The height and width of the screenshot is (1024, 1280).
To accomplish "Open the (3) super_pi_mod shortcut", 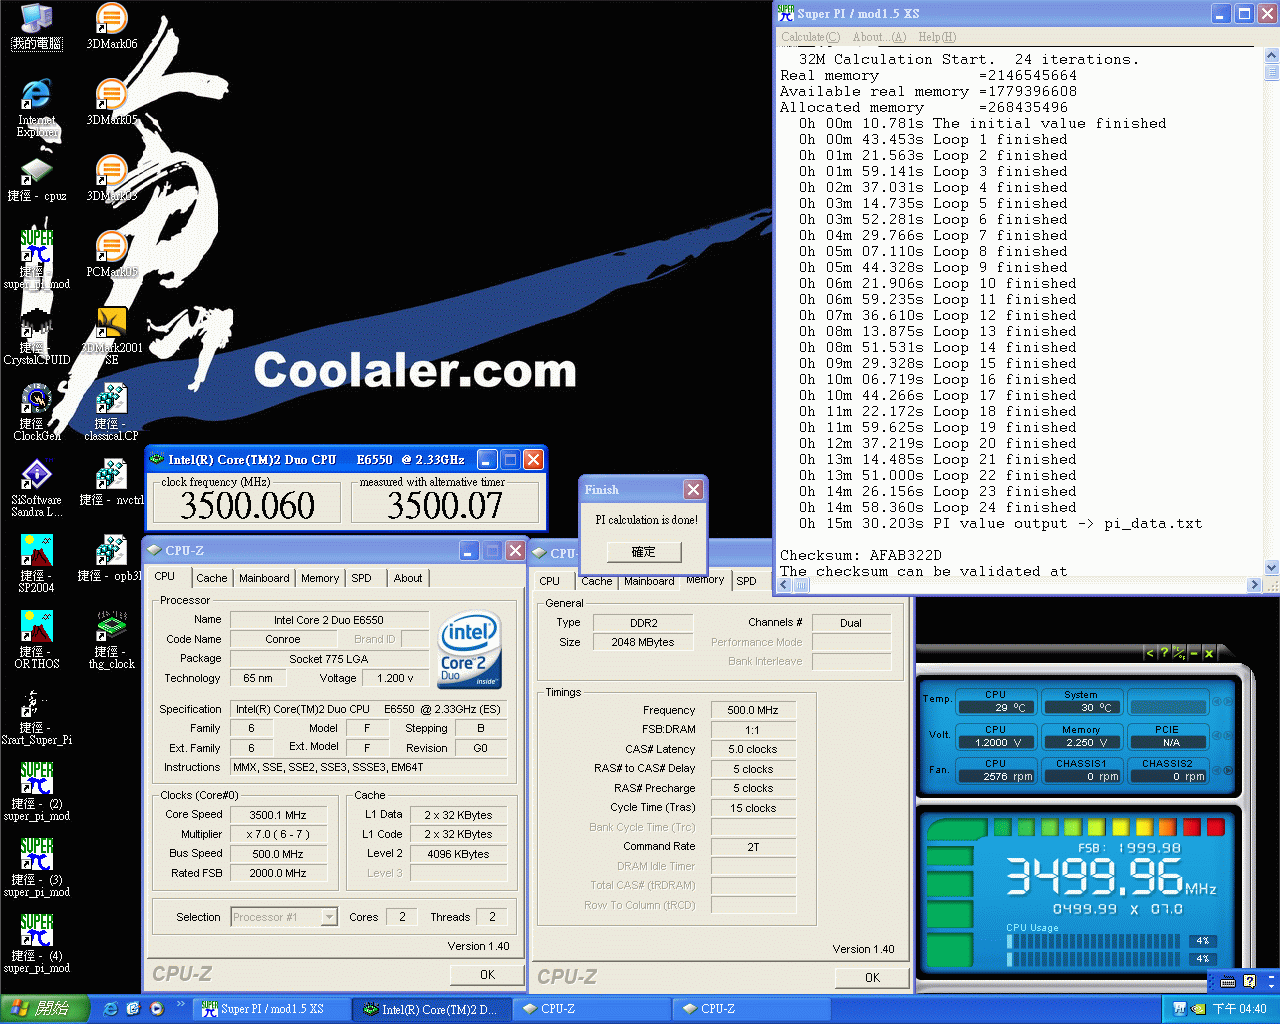I will (x=37, y=867).
